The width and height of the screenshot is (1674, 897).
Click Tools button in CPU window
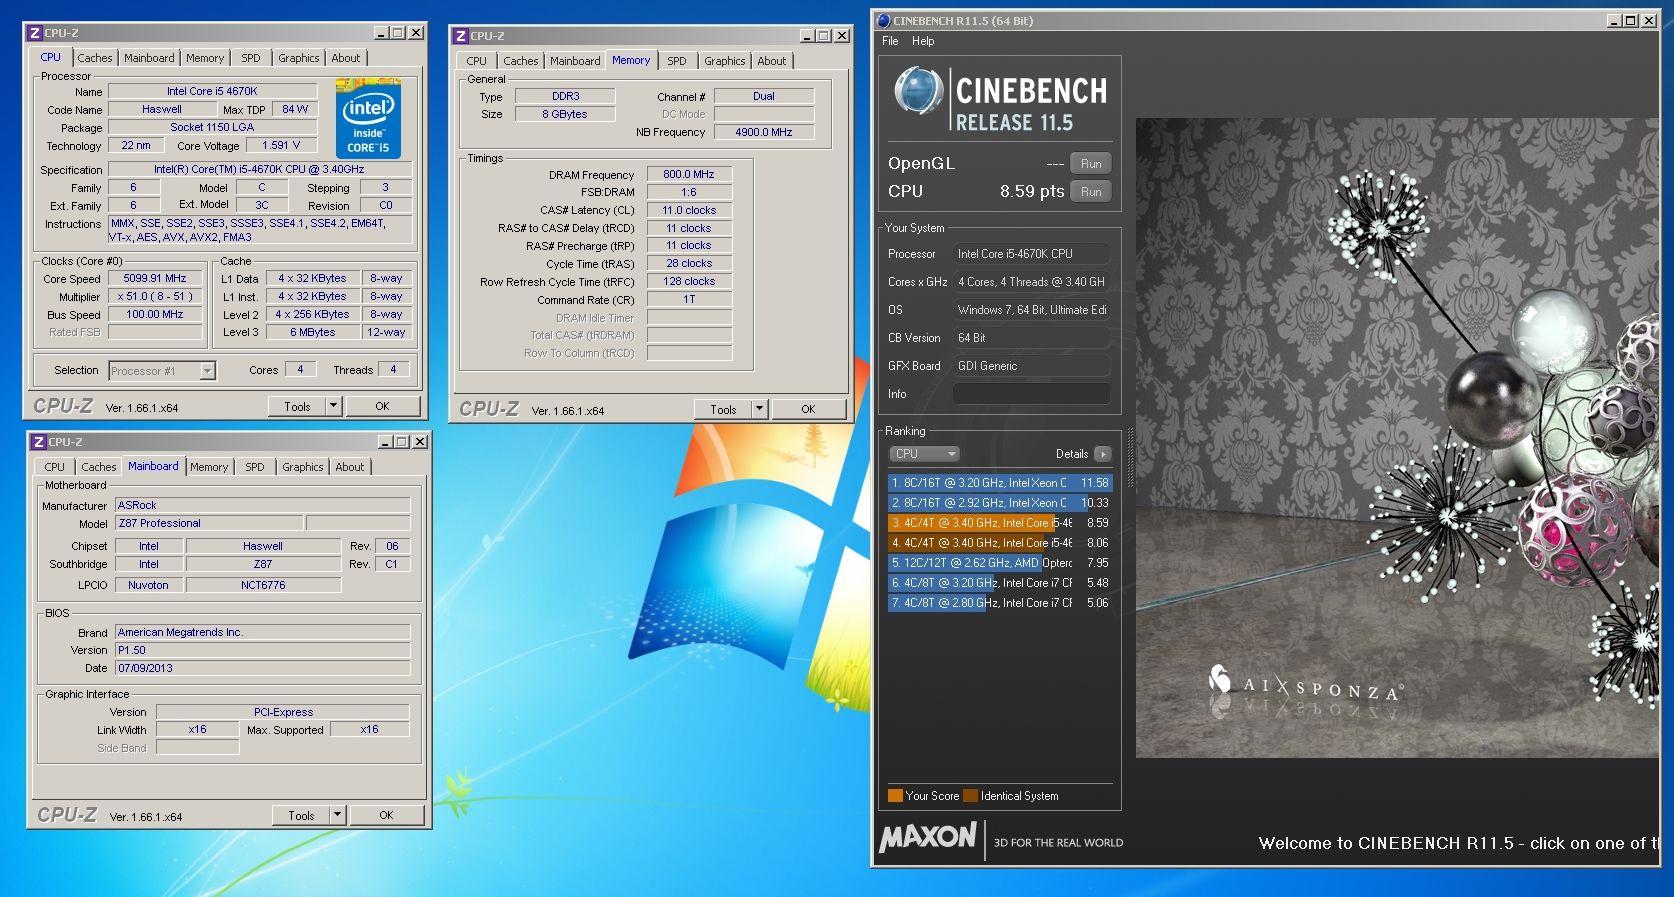point(297,406)
